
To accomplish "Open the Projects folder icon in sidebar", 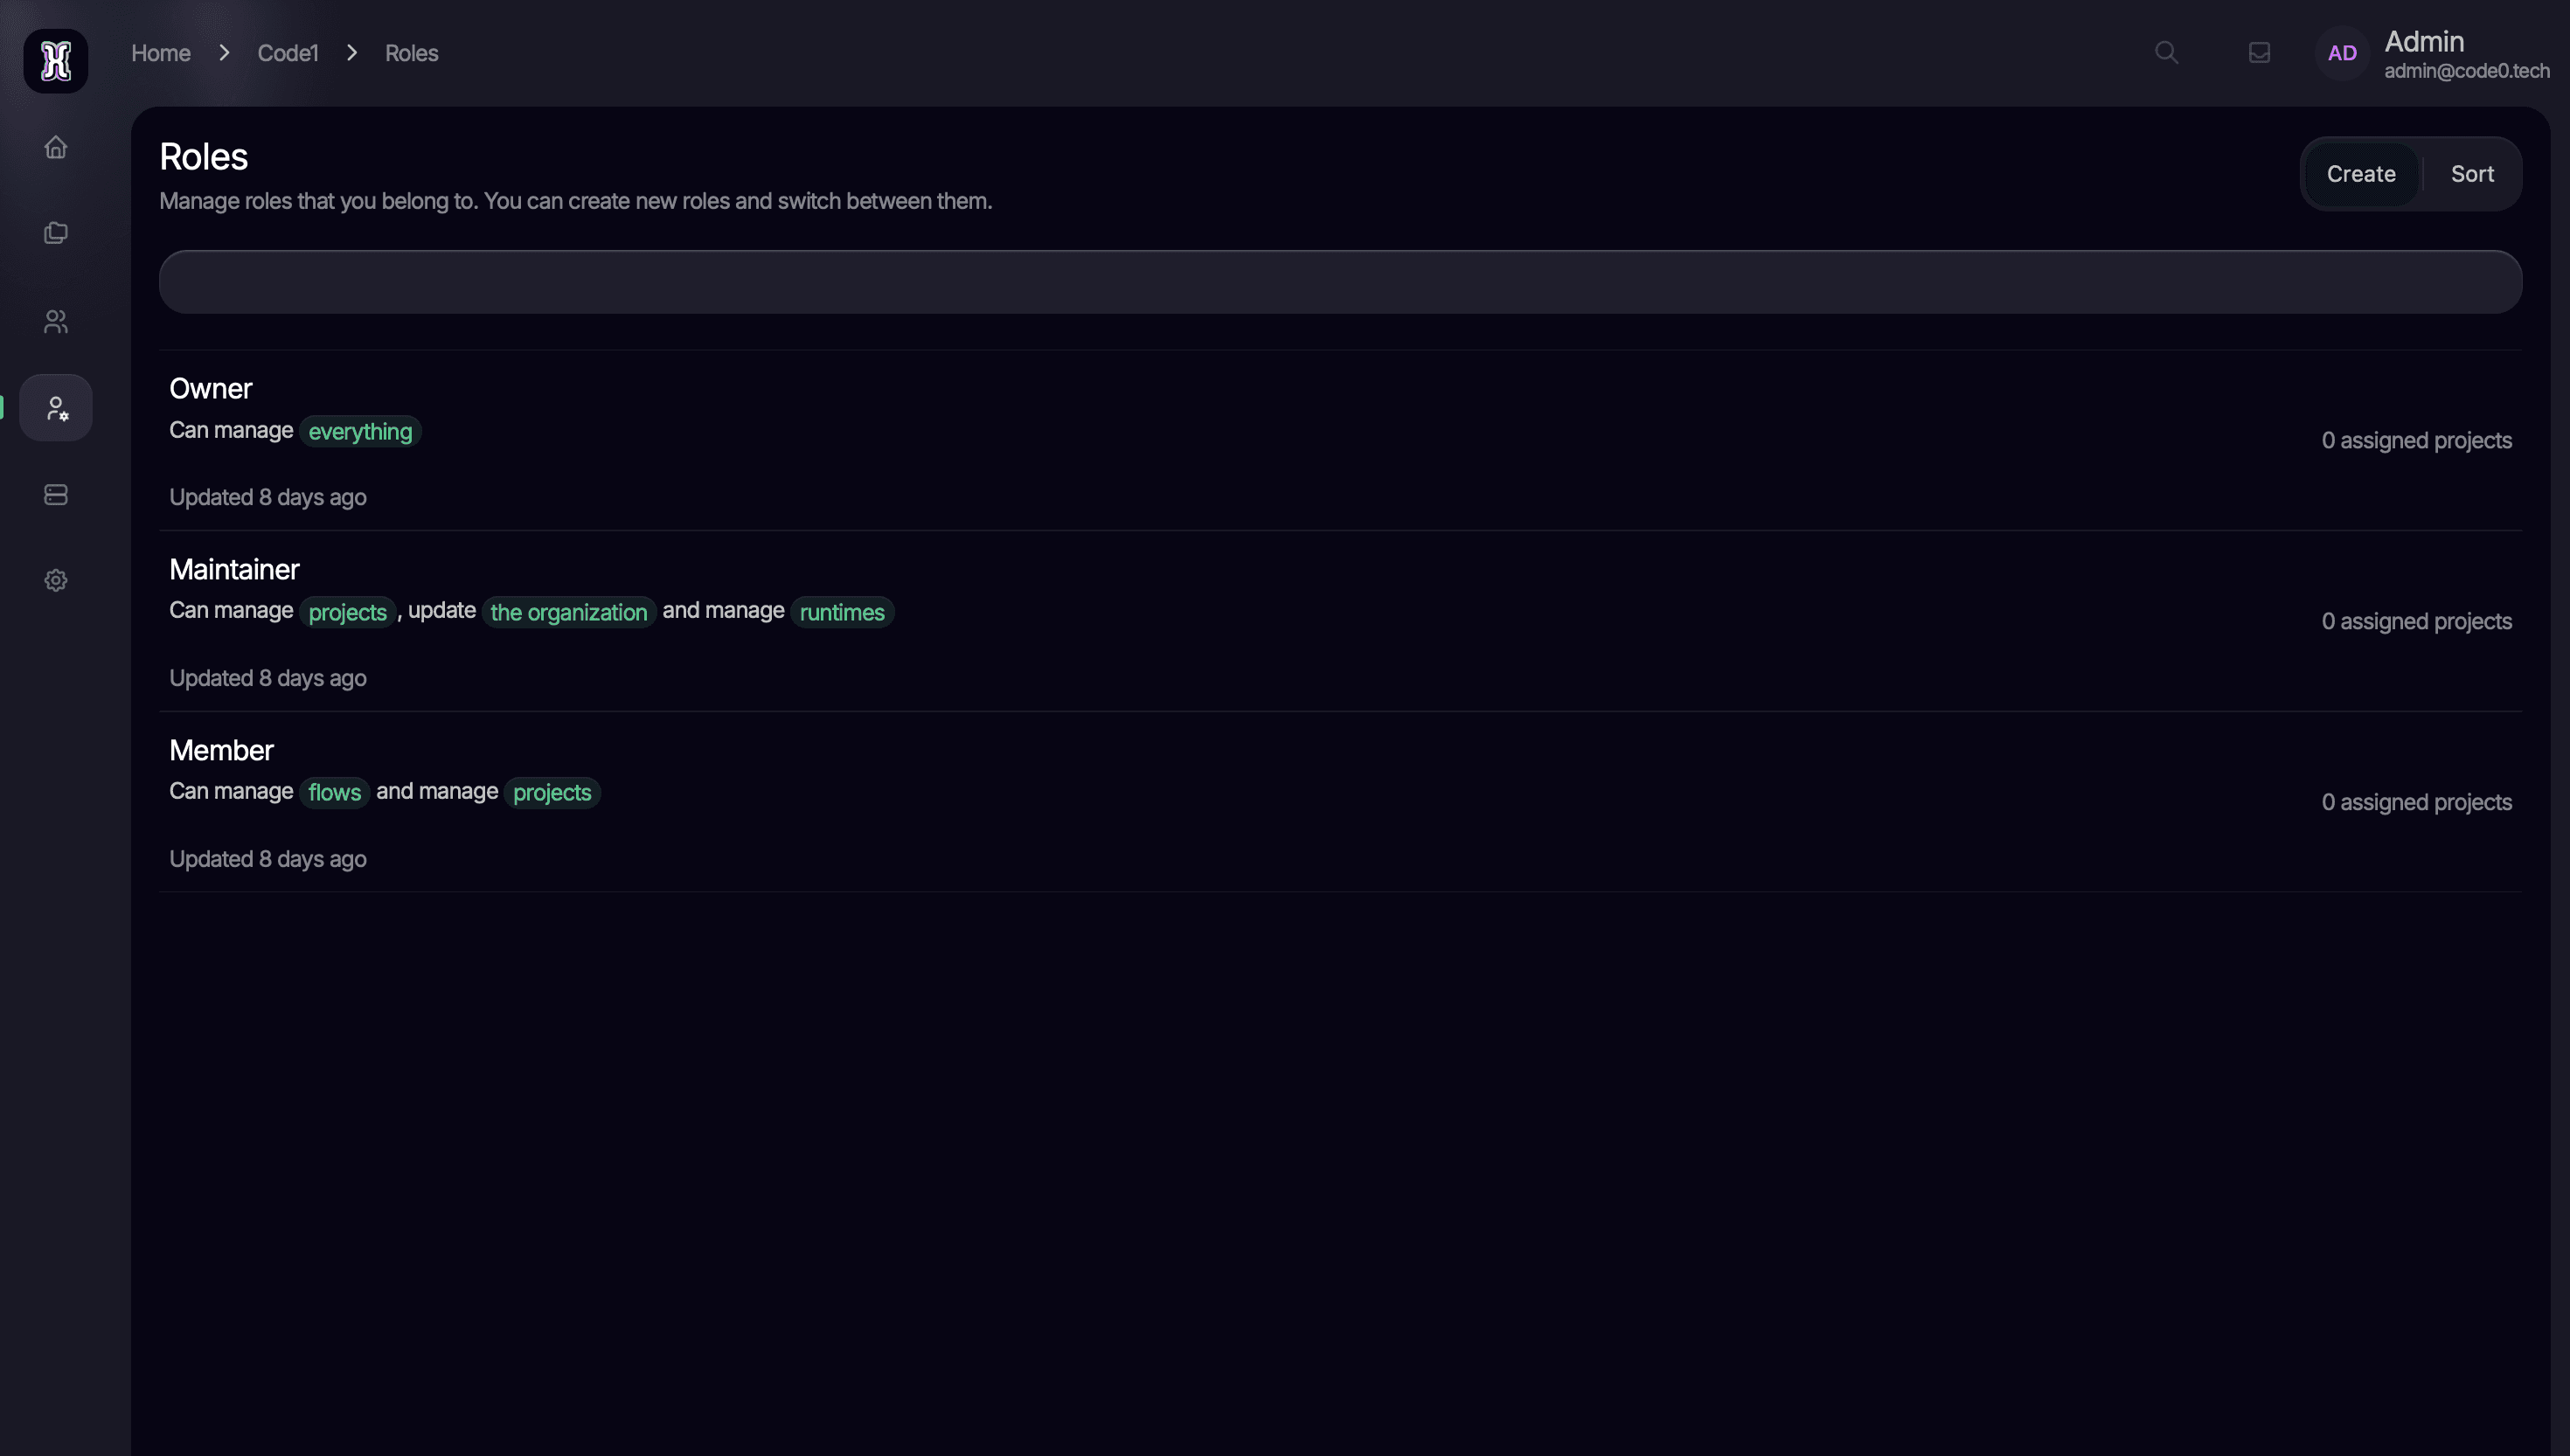I will tap(55, 233).
